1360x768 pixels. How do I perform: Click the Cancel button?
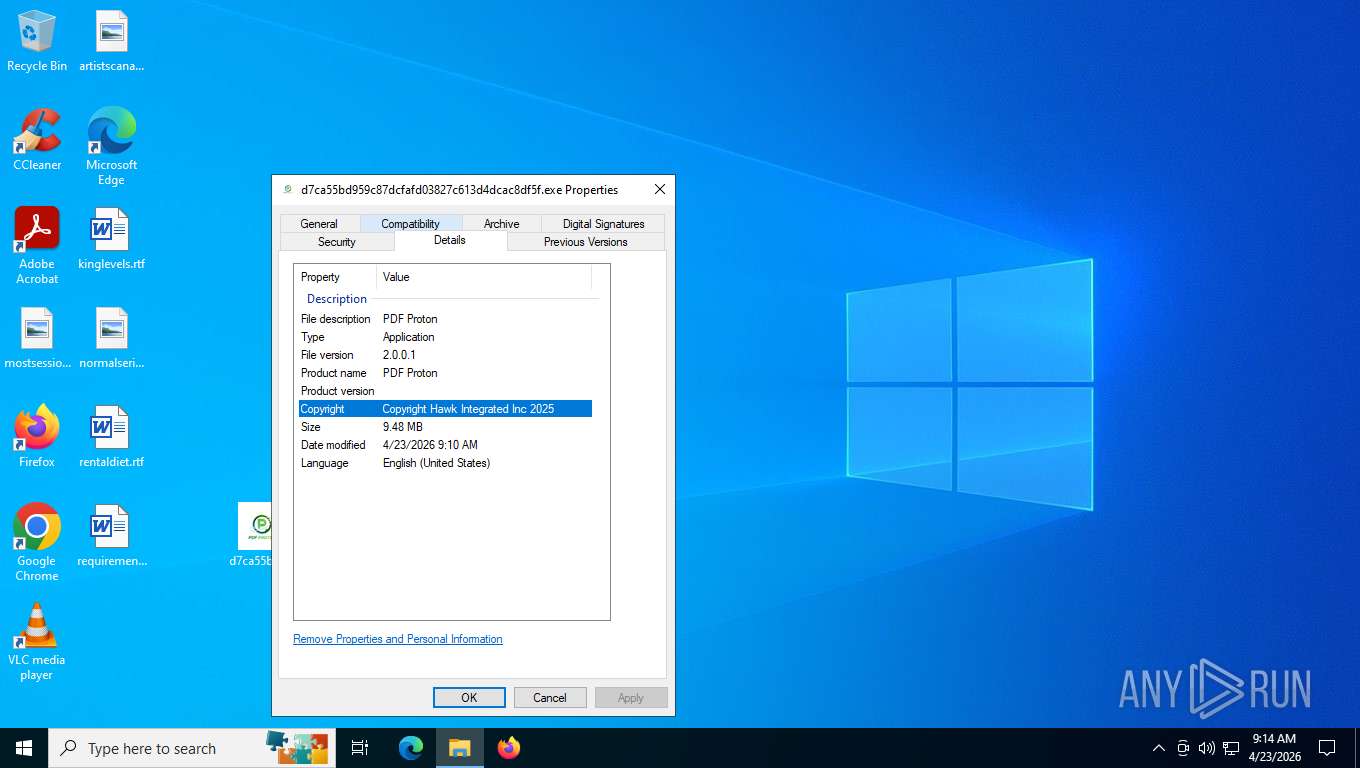549,698
